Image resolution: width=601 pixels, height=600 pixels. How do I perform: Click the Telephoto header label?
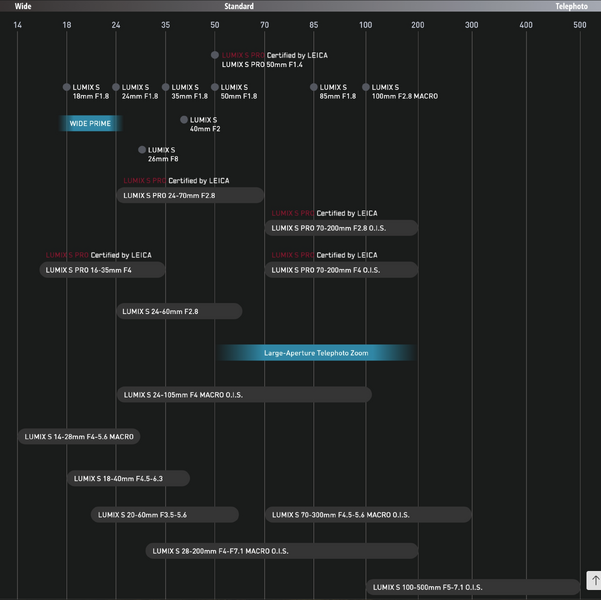[571, 6]
